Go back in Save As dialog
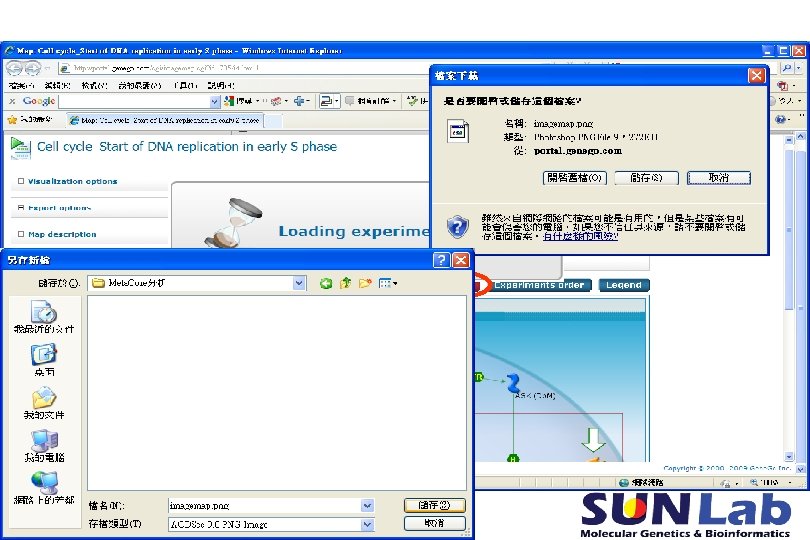The height and width of the screenshot is (540, 810). click(x=325, y=283)
